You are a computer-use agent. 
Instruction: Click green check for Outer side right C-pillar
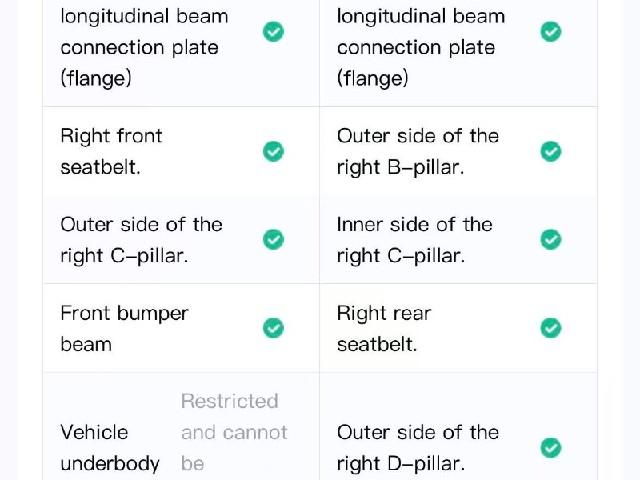pyautogui.click(x=273, y=240)
